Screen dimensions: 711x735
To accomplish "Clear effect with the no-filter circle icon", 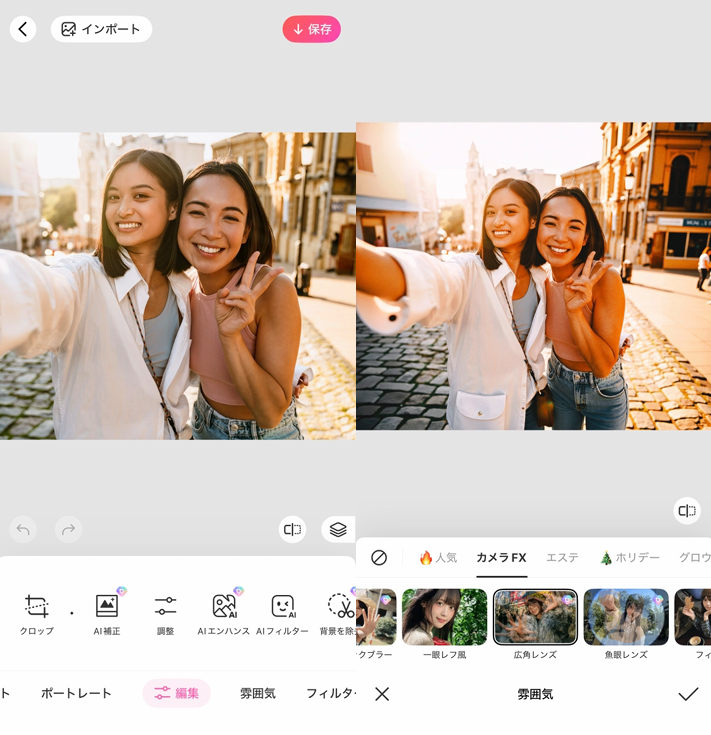I will click(379, 558).
